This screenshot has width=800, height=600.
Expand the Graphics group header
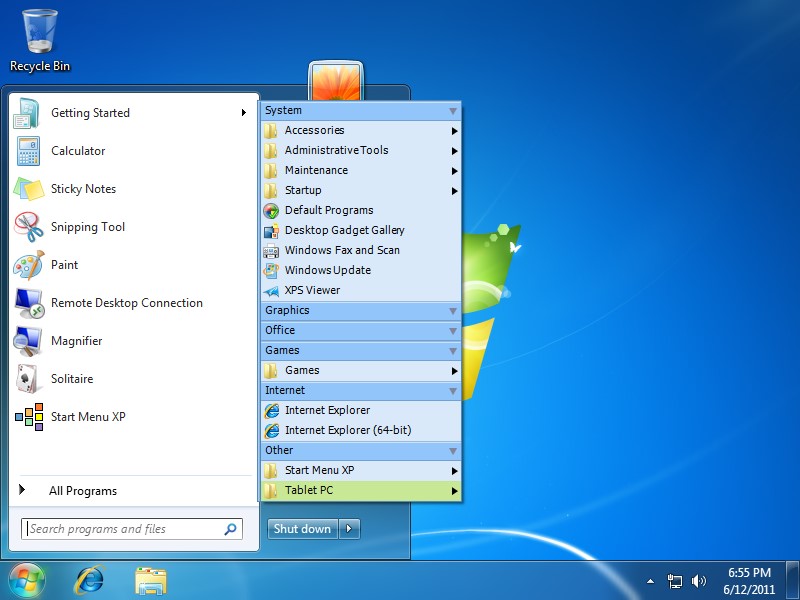tap(361, 310)
